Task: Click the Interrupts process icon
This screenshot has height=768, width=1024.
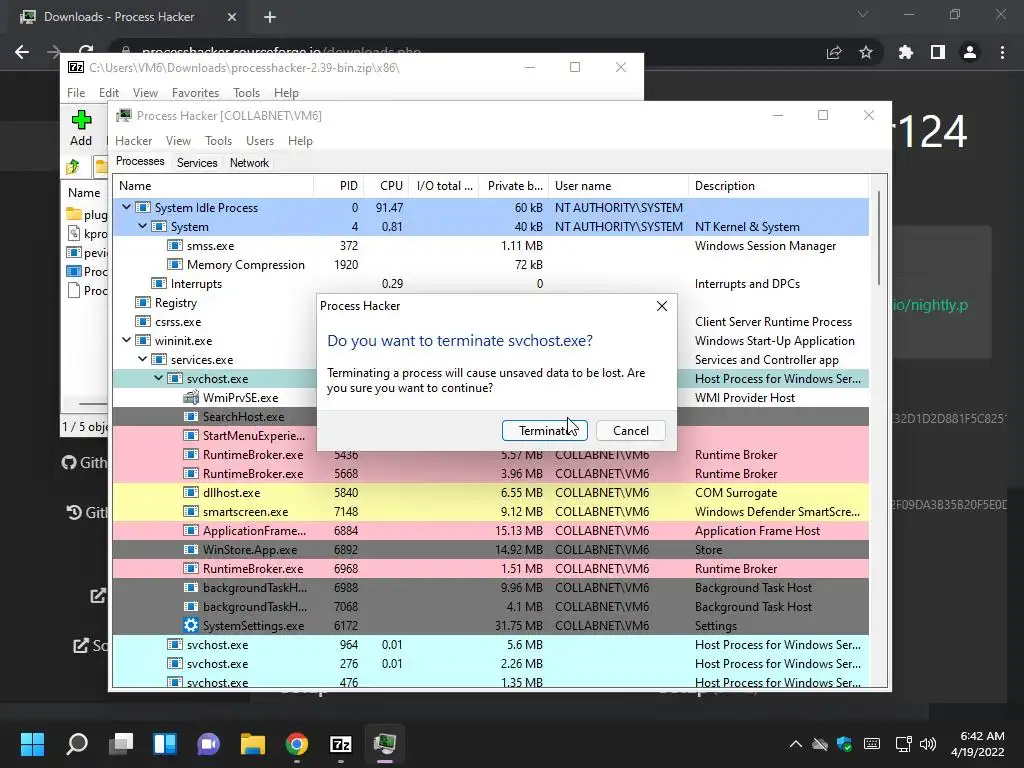Action: click(x=159, y=283)
